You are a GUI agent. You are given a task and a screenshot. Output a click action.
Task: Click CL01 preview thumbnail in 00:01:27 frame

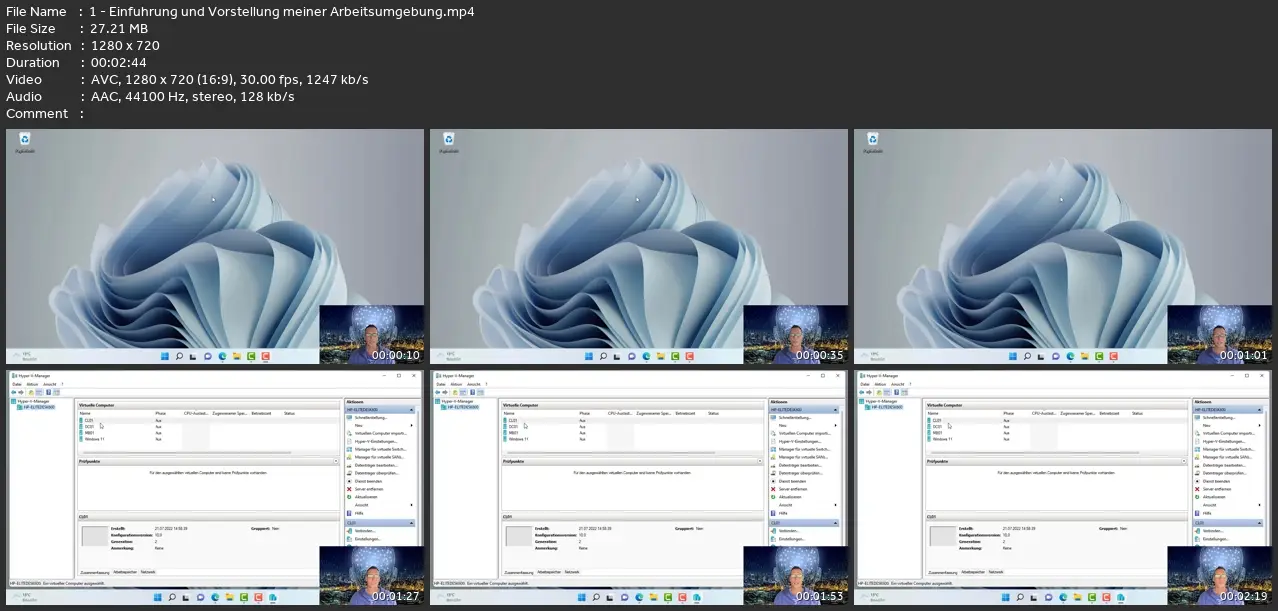(93, 536)
